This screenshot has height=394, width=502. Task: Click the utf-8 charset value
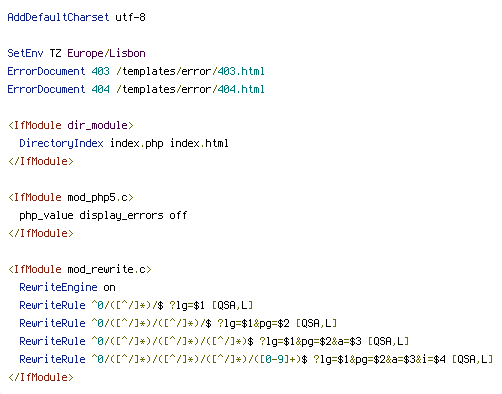[130, 17]
